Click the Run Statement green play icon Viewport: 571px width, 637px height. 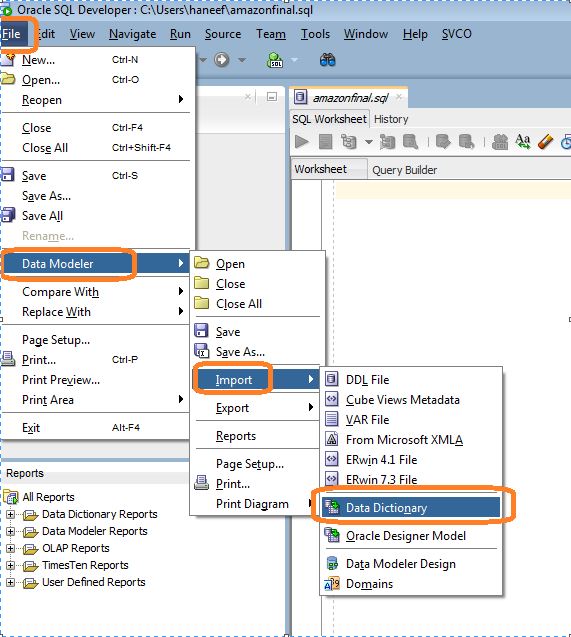pyautogui.click(x=301, y=142)
